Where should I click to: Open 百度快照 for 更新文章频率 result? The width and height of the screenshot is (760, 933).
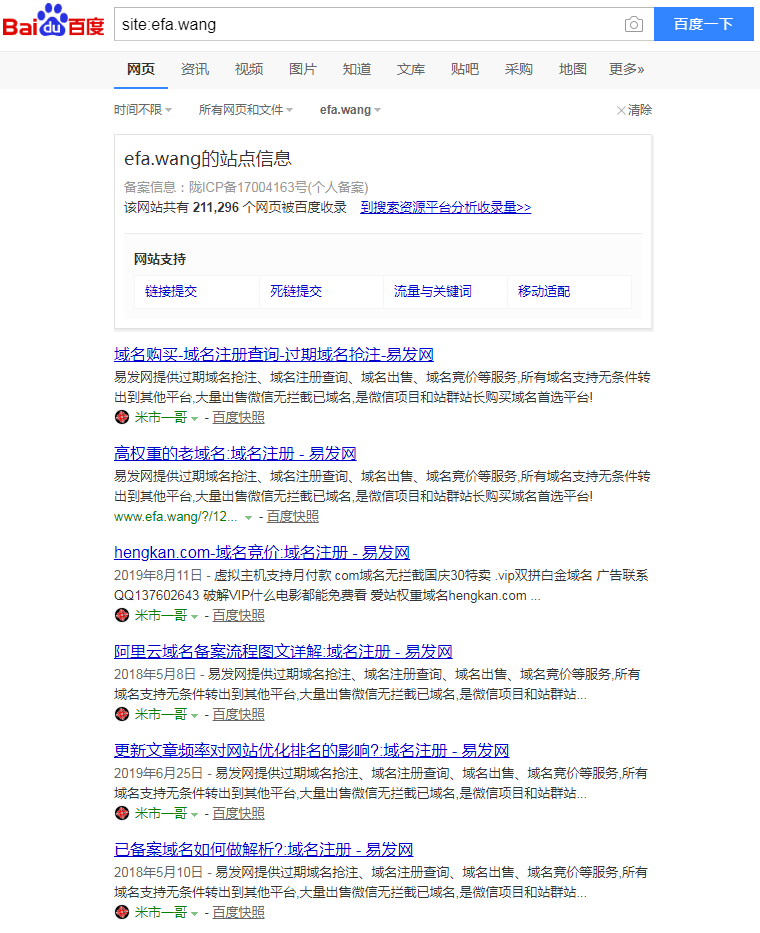[x=238, y=813]
